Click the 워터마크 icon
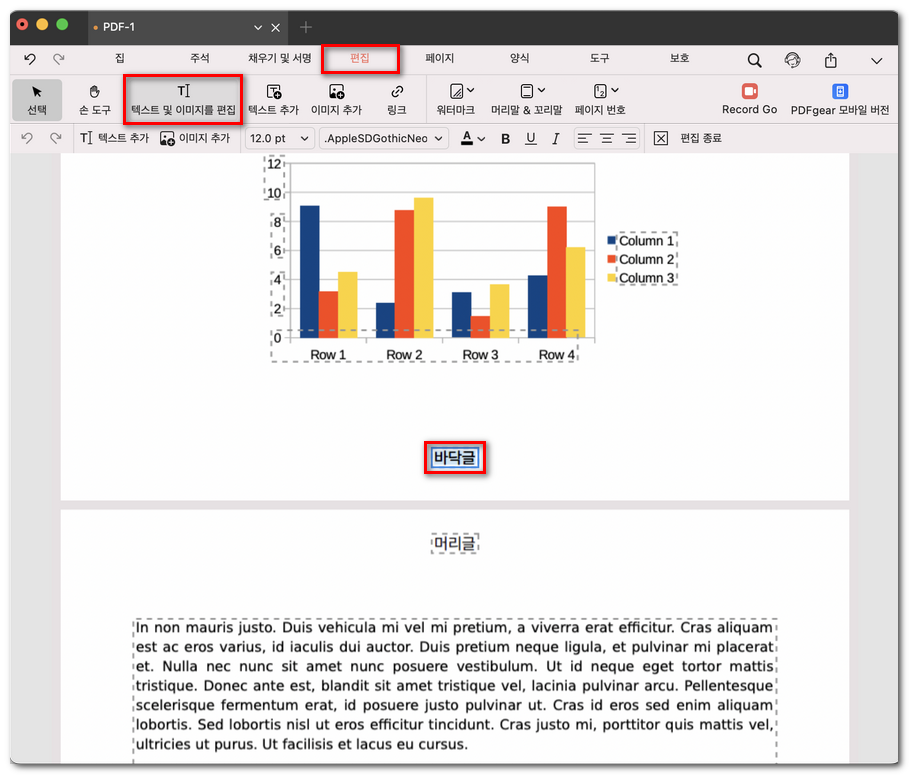The image size is (909, 775). [x=456, y=92]
